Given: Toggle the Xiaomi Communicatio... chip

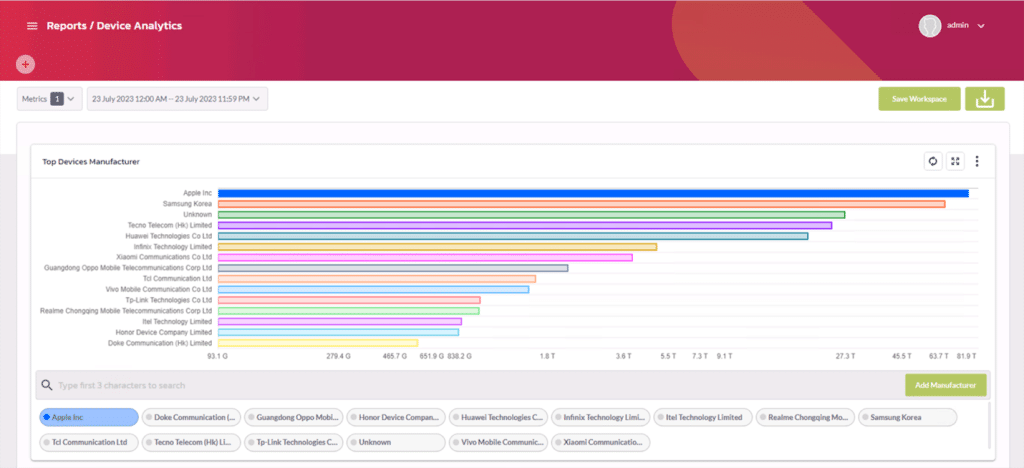Looking at the screenshot, I should coord(601,442).
